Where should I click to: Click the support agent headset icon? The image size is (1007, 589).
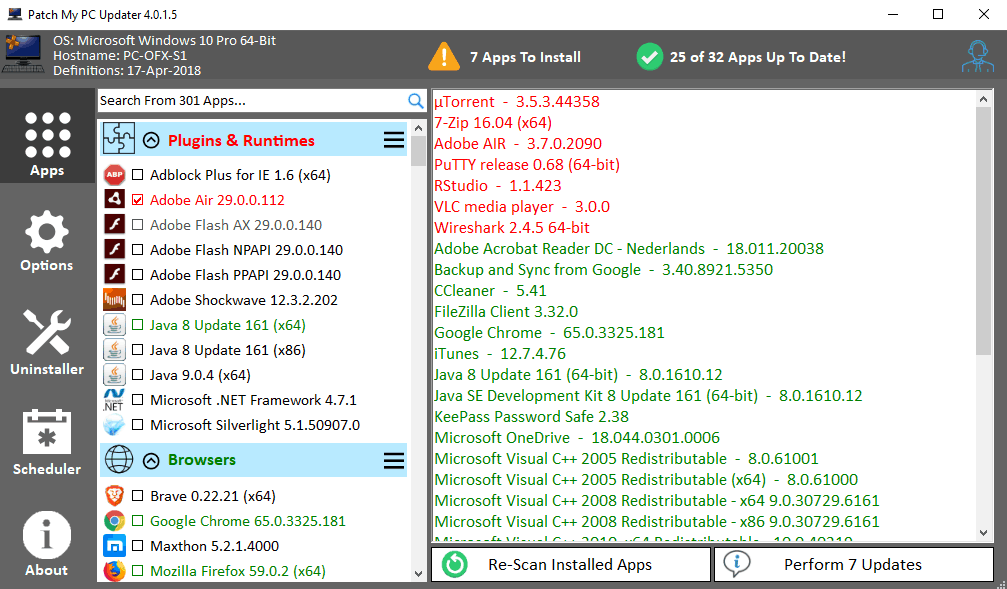click(977, 56)
